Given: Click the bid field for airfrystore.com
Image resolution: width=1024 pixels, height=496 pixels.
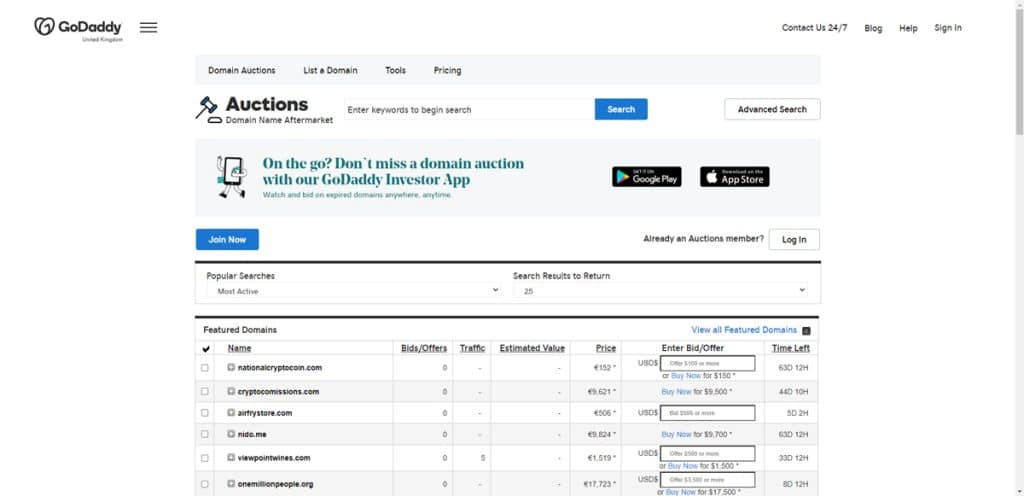Looking at the screenshot, I should point(707,413).
